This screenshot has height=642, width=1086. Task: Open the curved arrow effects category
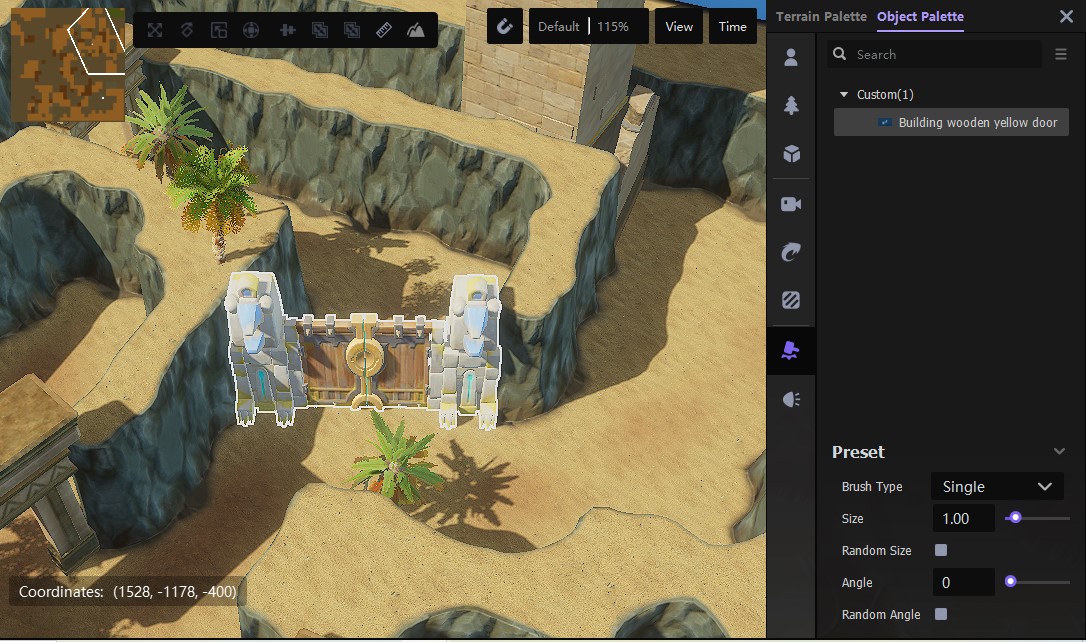(791, 252)
